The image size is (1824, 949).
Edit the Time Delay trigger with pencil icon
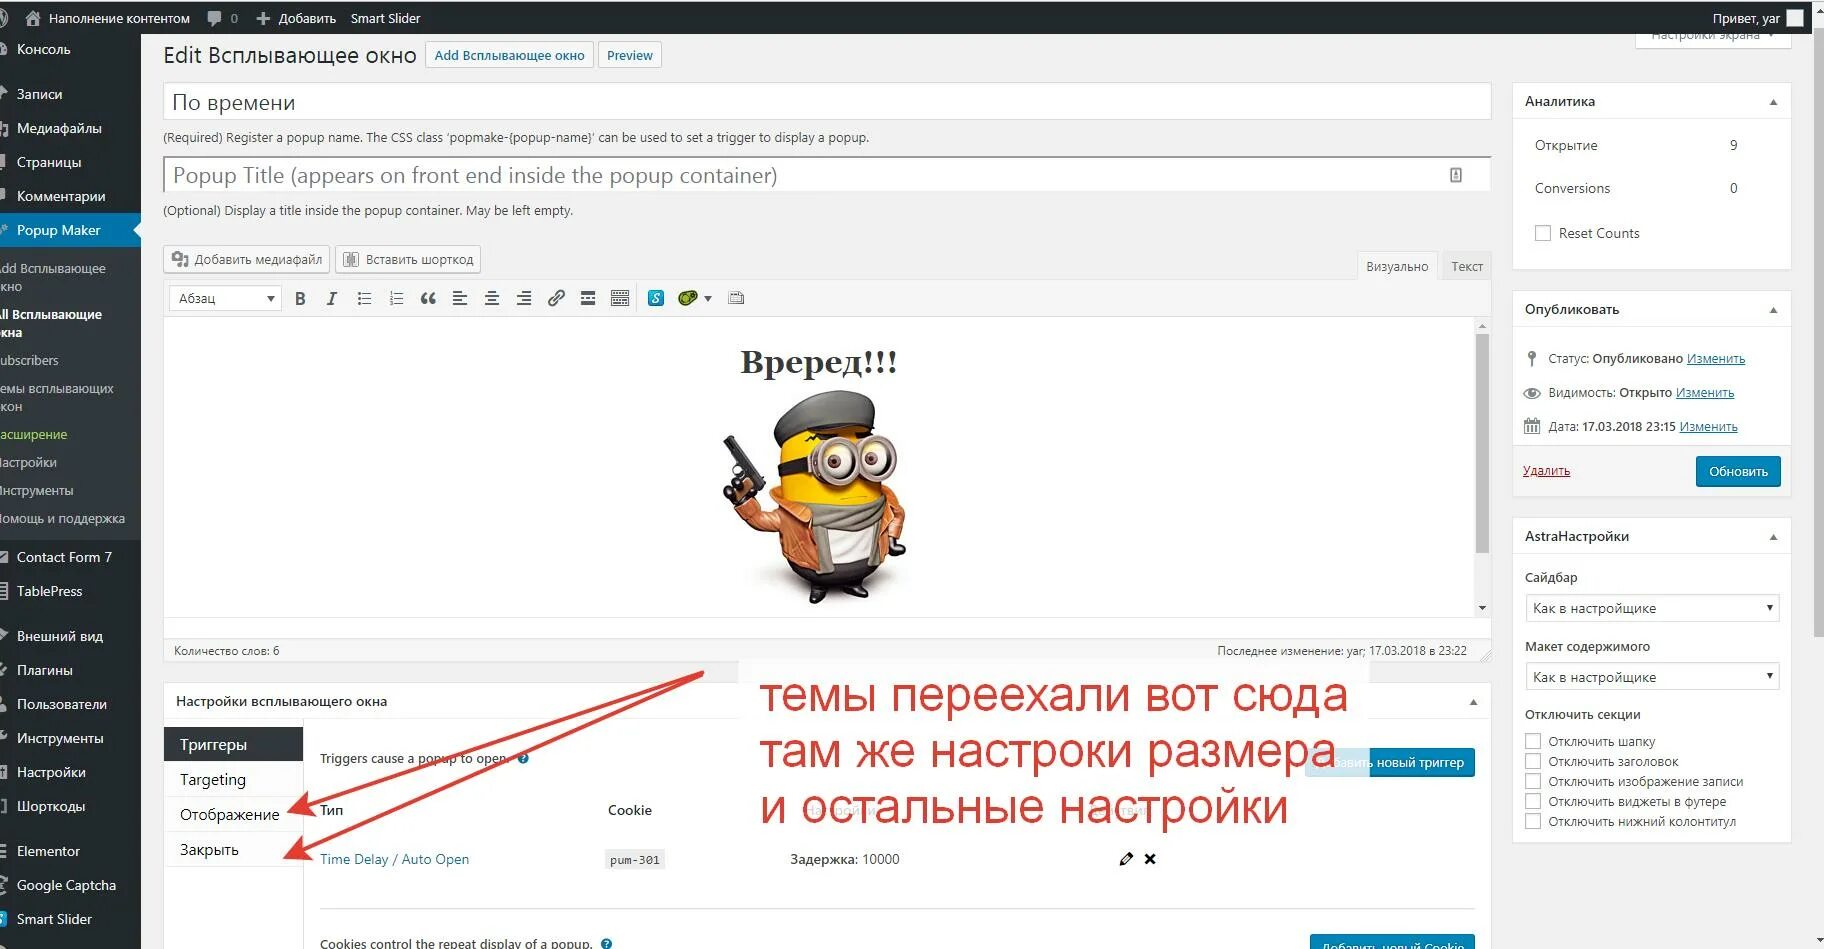pos(1126,859)
